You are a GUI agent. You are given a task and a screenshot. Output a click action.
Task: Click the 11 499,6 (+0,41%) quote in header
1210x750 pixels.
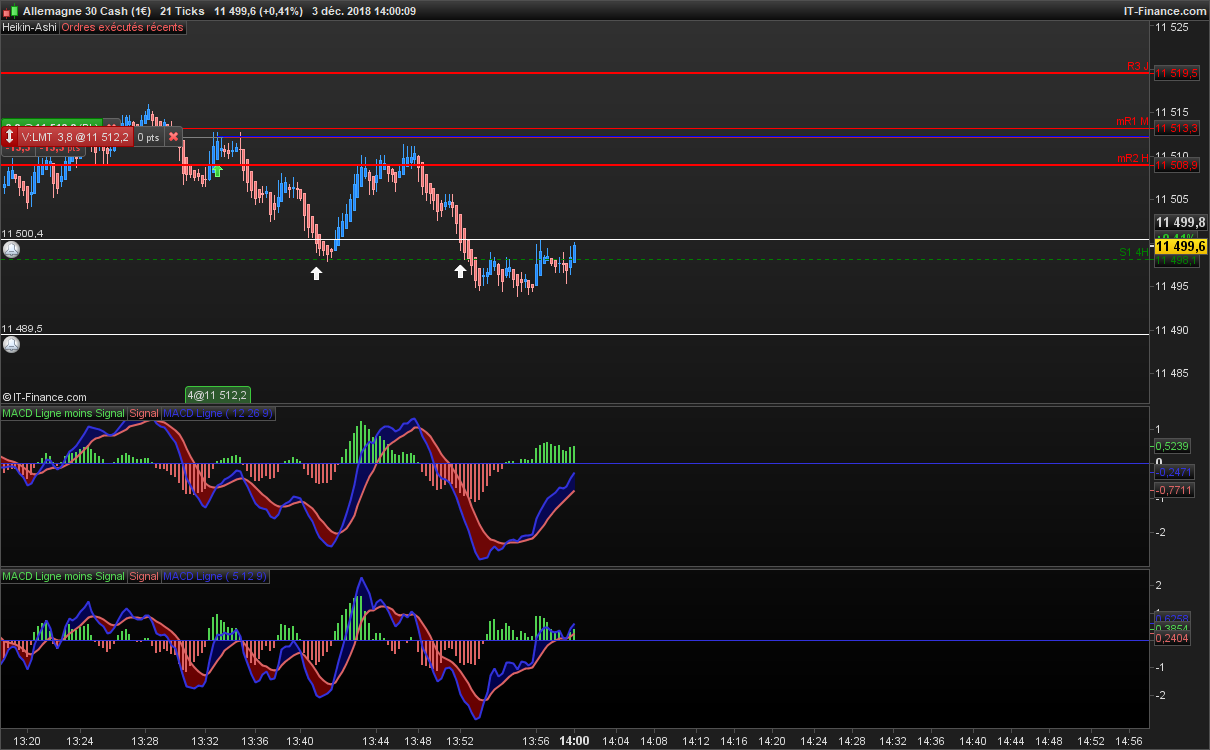(x=258, y=10)
